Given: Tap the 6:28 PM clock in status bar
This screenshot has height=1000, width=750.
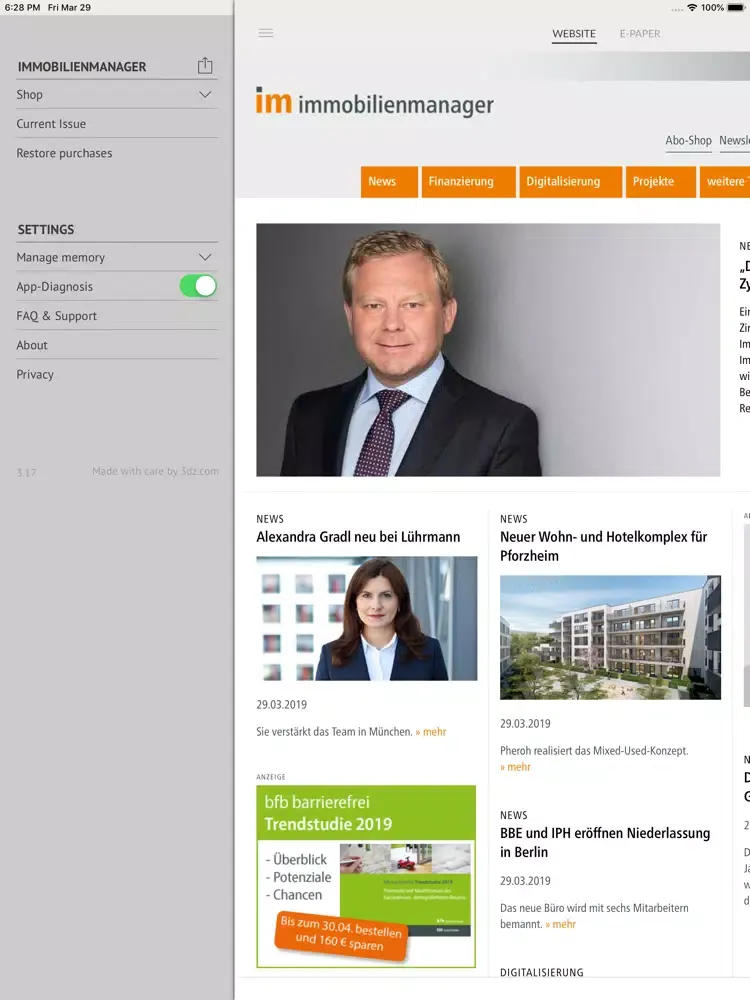Looking at the screenshot, I should (22, 8).
